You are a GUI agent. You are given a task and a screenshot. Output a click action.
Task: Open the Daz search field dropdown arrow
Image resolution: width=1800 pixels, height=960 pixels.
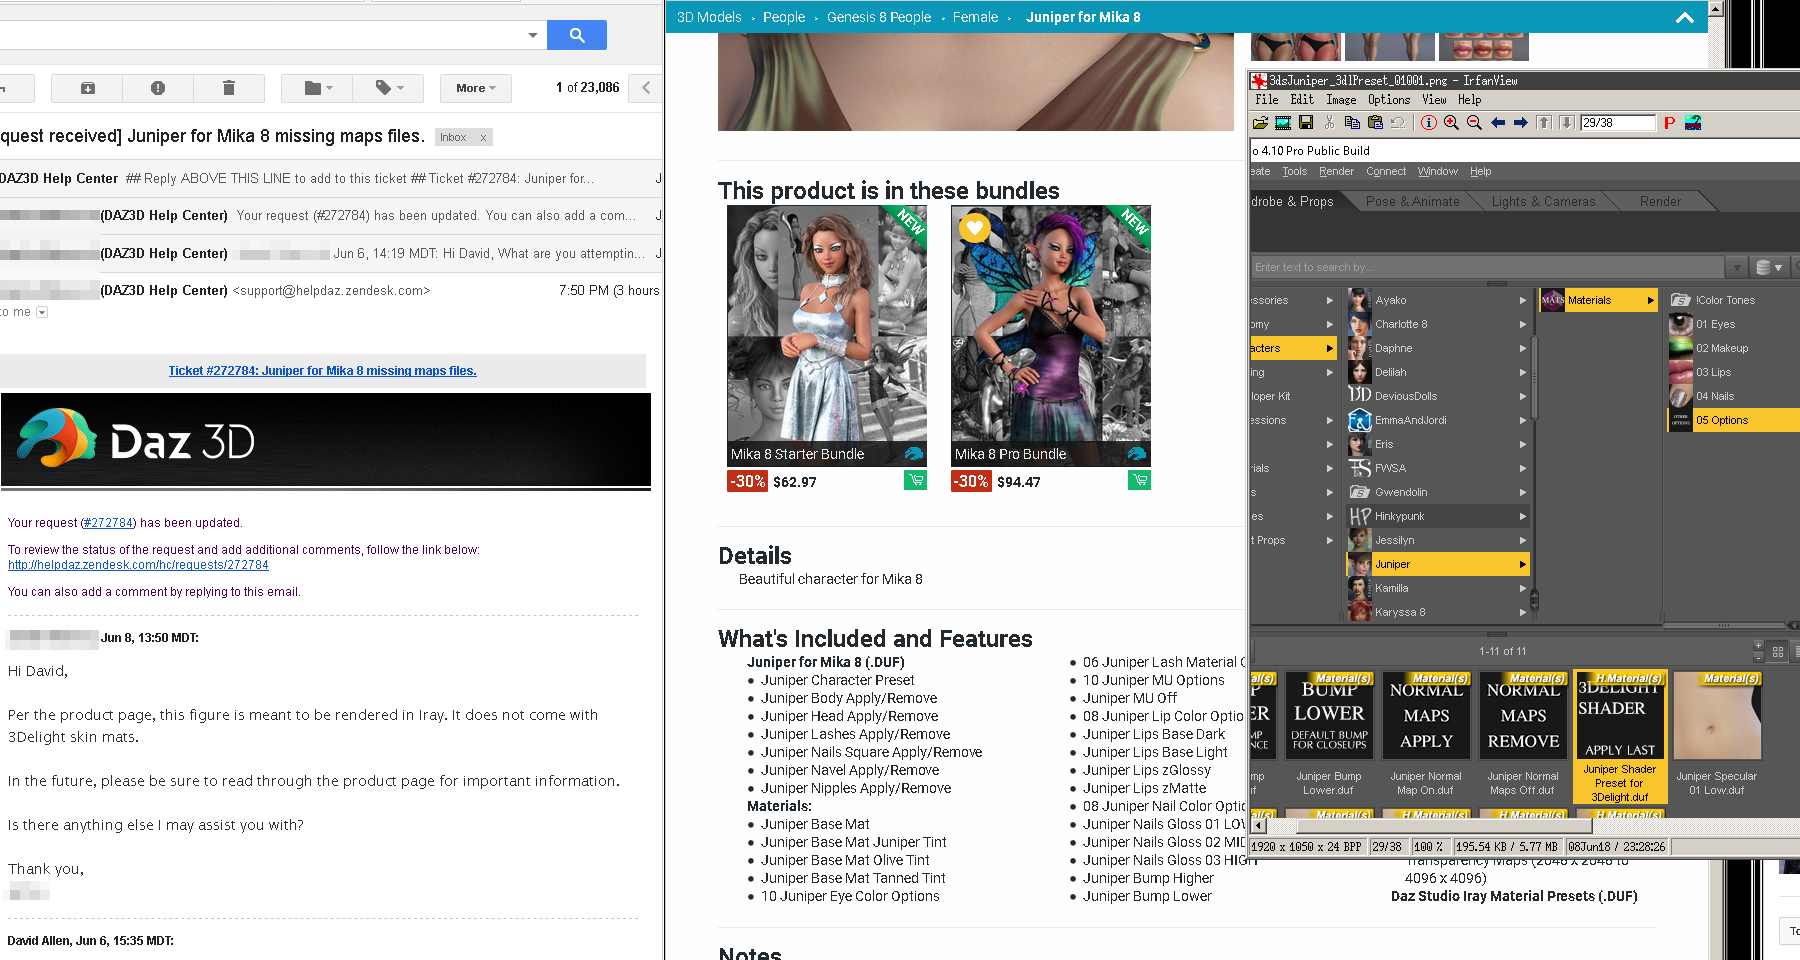[x=1737, y=267]
